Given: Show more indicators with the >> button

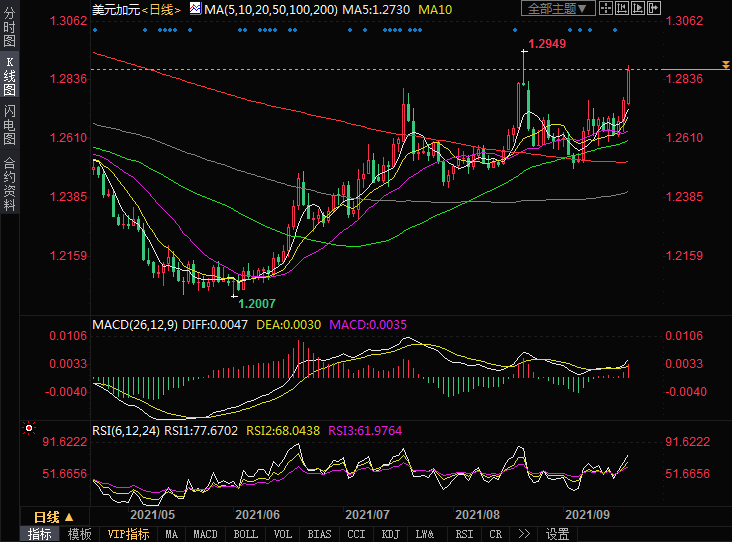Looking at the screenshot, I should pyautogui.click(x=523, y=534).
